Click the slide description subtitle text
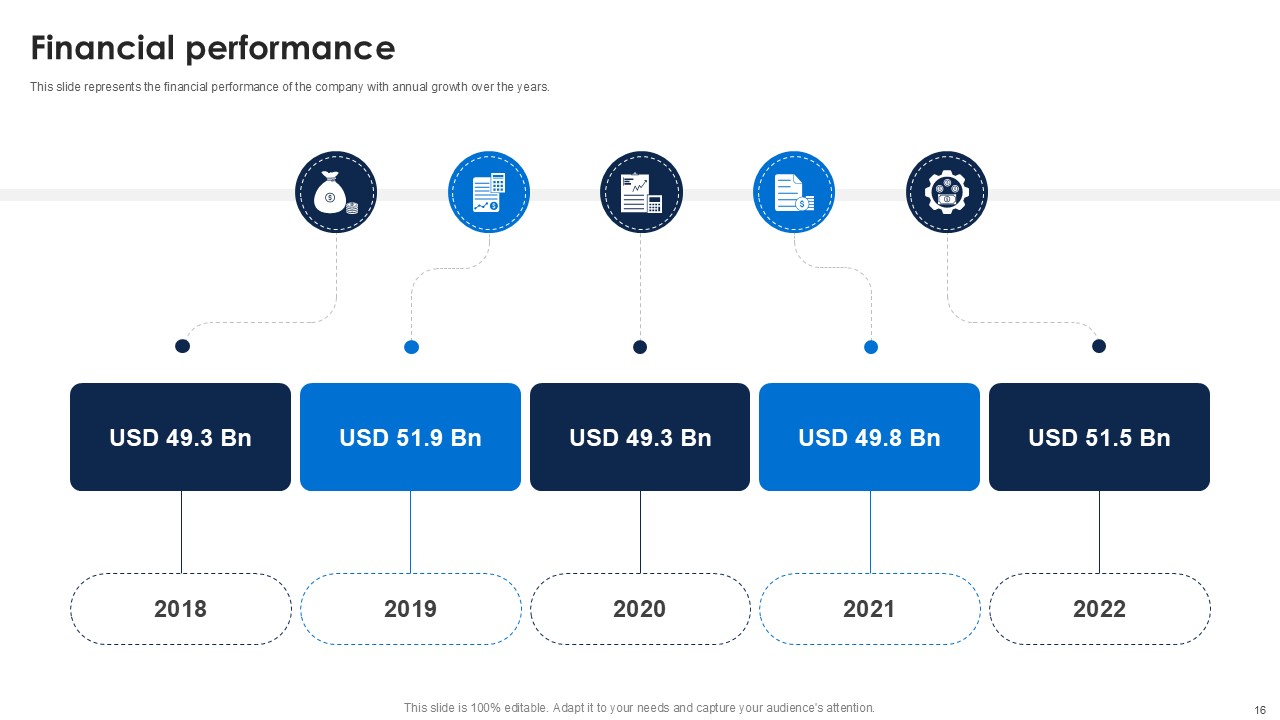Viewport: 1280px width, 720px height. (x=290, y=87)
